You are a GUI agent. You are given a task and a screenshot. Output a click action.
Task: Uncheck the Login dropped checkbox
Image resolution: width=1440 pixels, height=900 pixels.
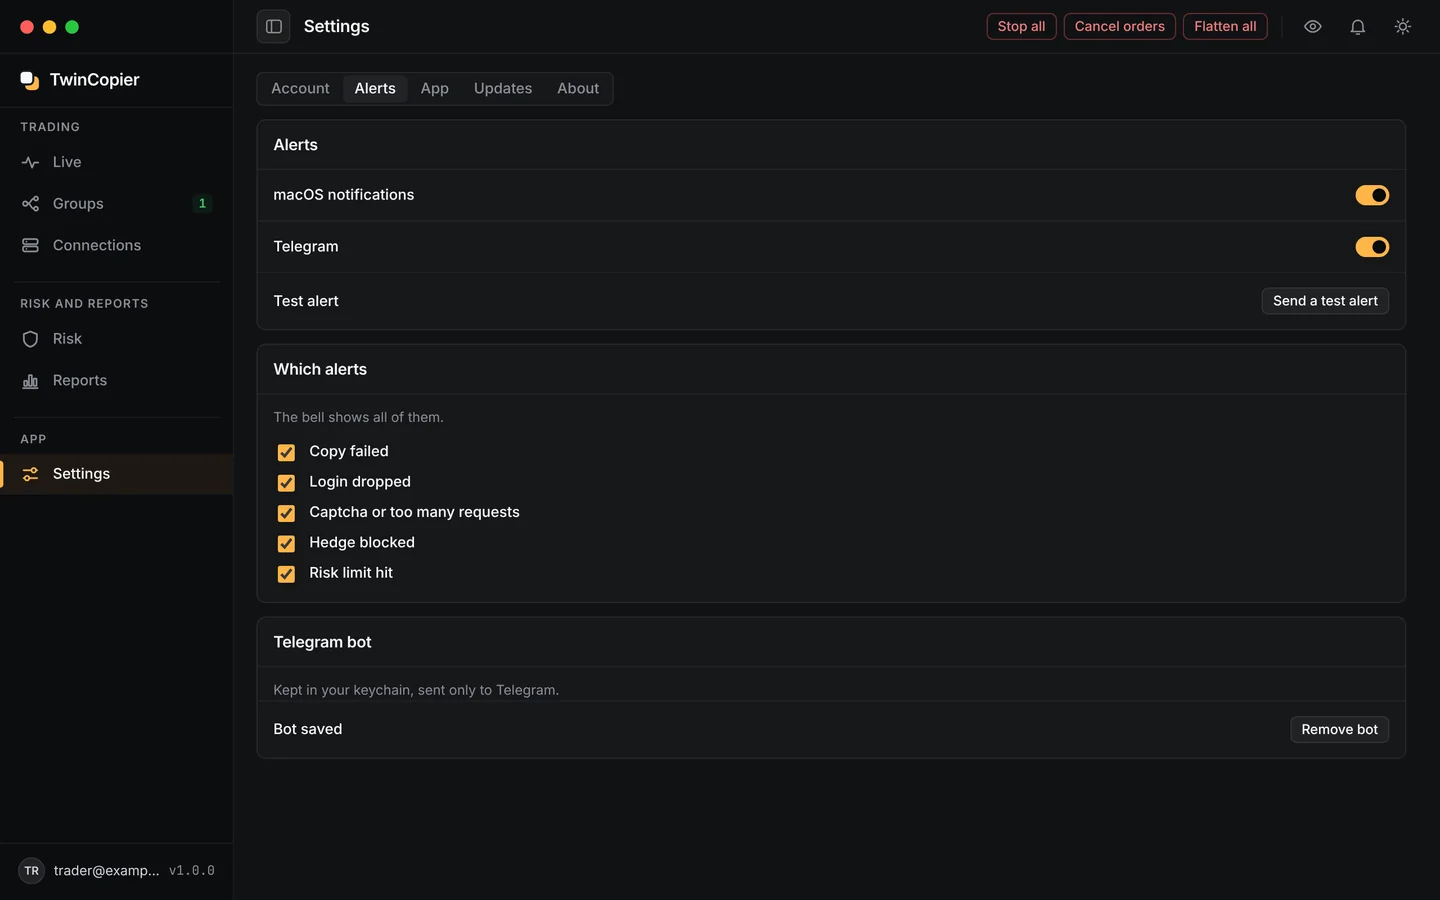[x=286, y=483]
